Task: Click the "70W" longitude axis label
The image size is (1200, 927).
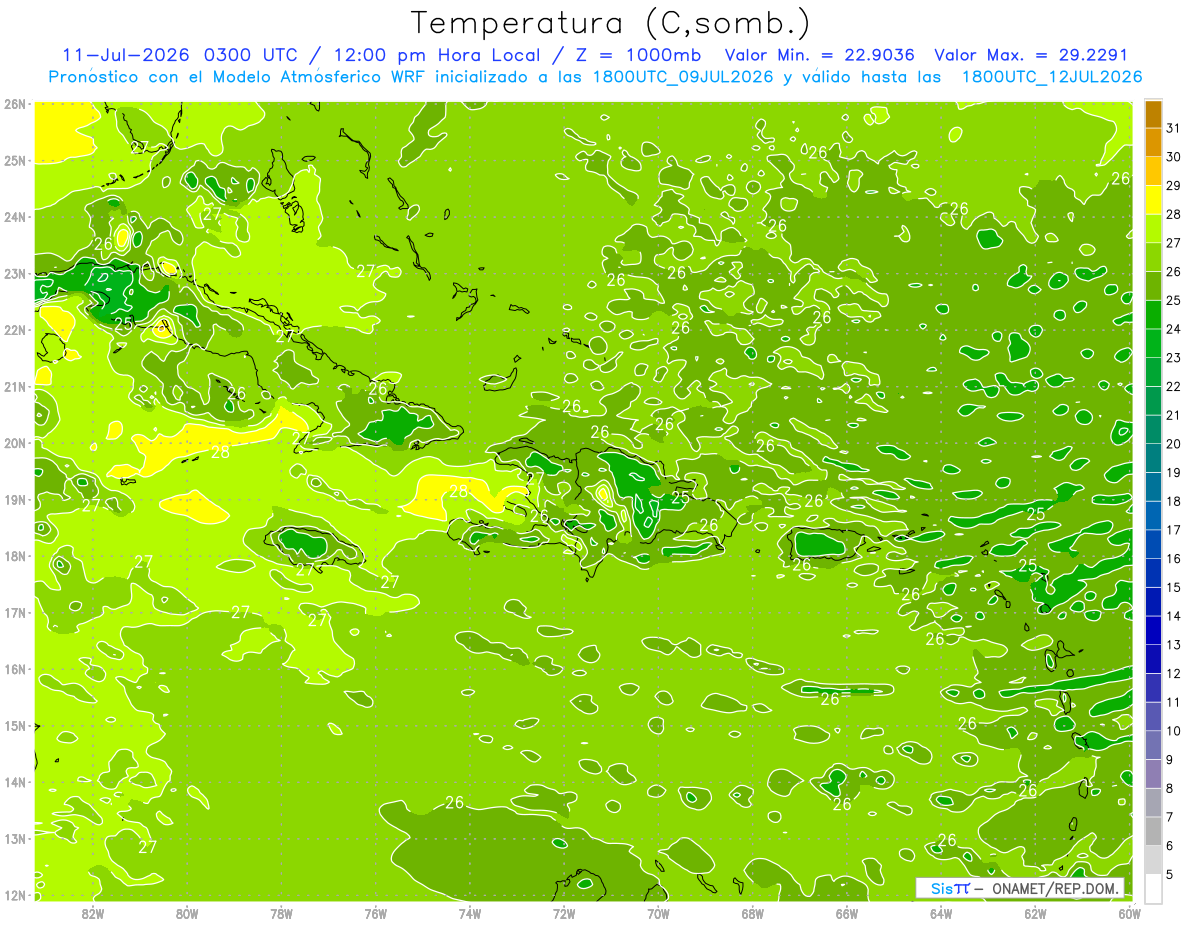Action: pos(658,913)
